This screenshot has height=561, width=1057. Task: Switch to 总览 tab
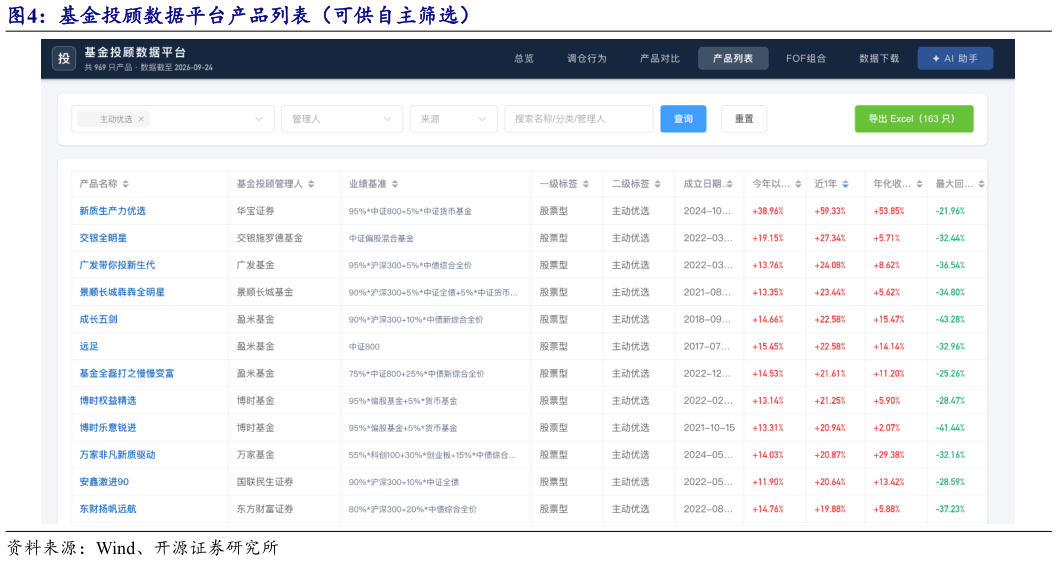pos(524,59)
